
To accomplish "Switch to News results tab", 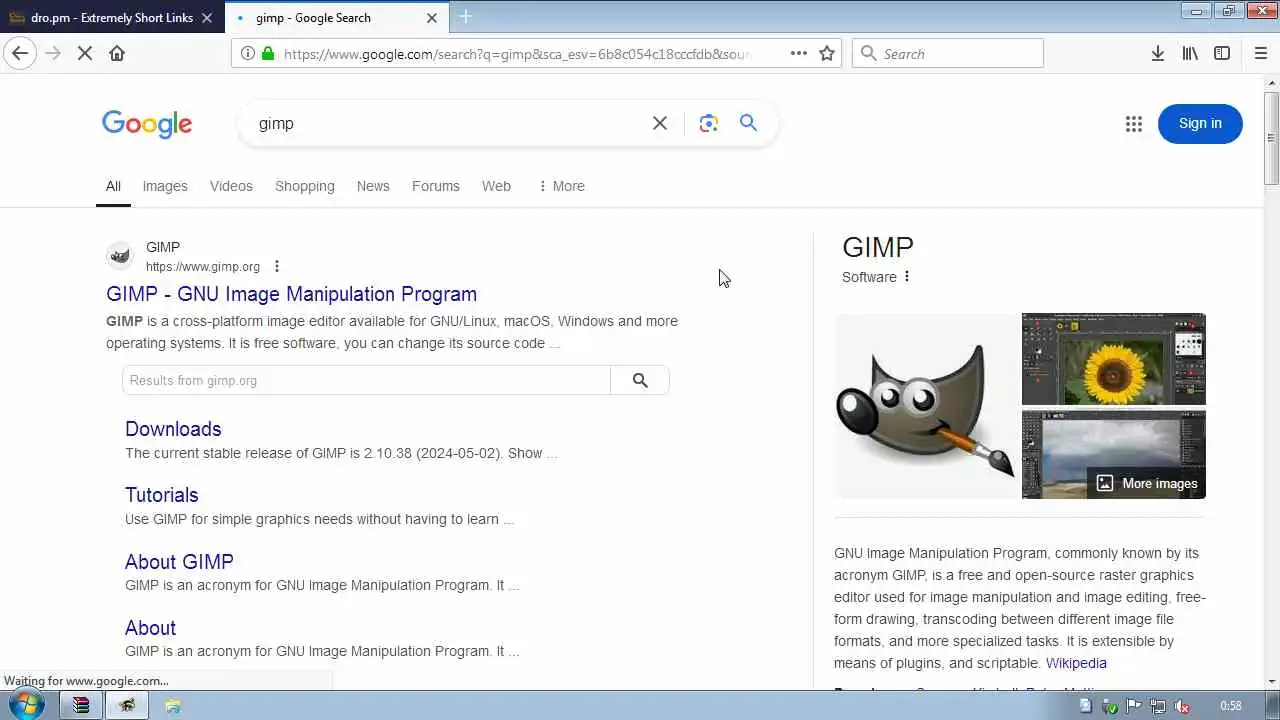I will pos(373,186).
